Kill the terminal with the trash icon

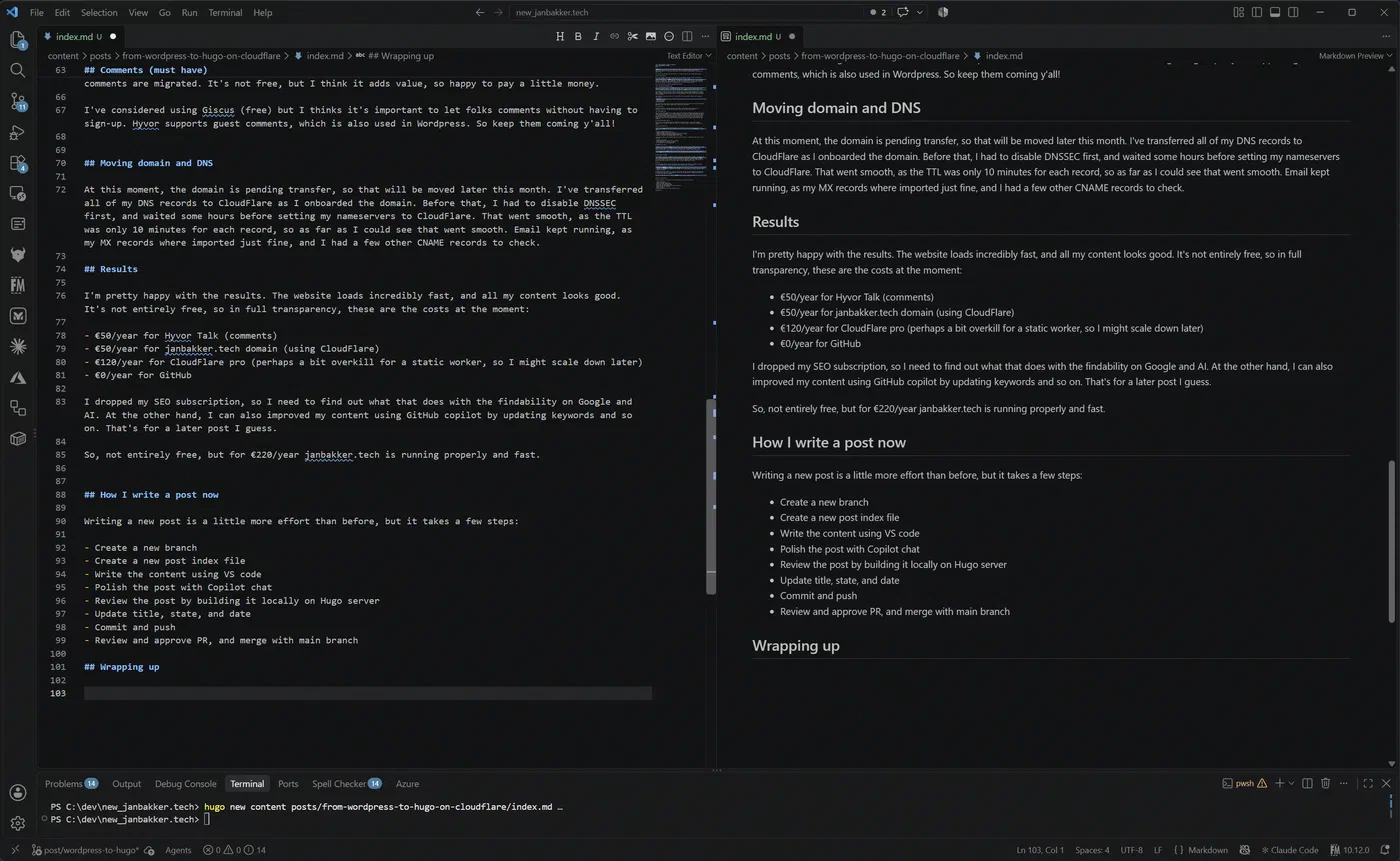coord(1326,784)
